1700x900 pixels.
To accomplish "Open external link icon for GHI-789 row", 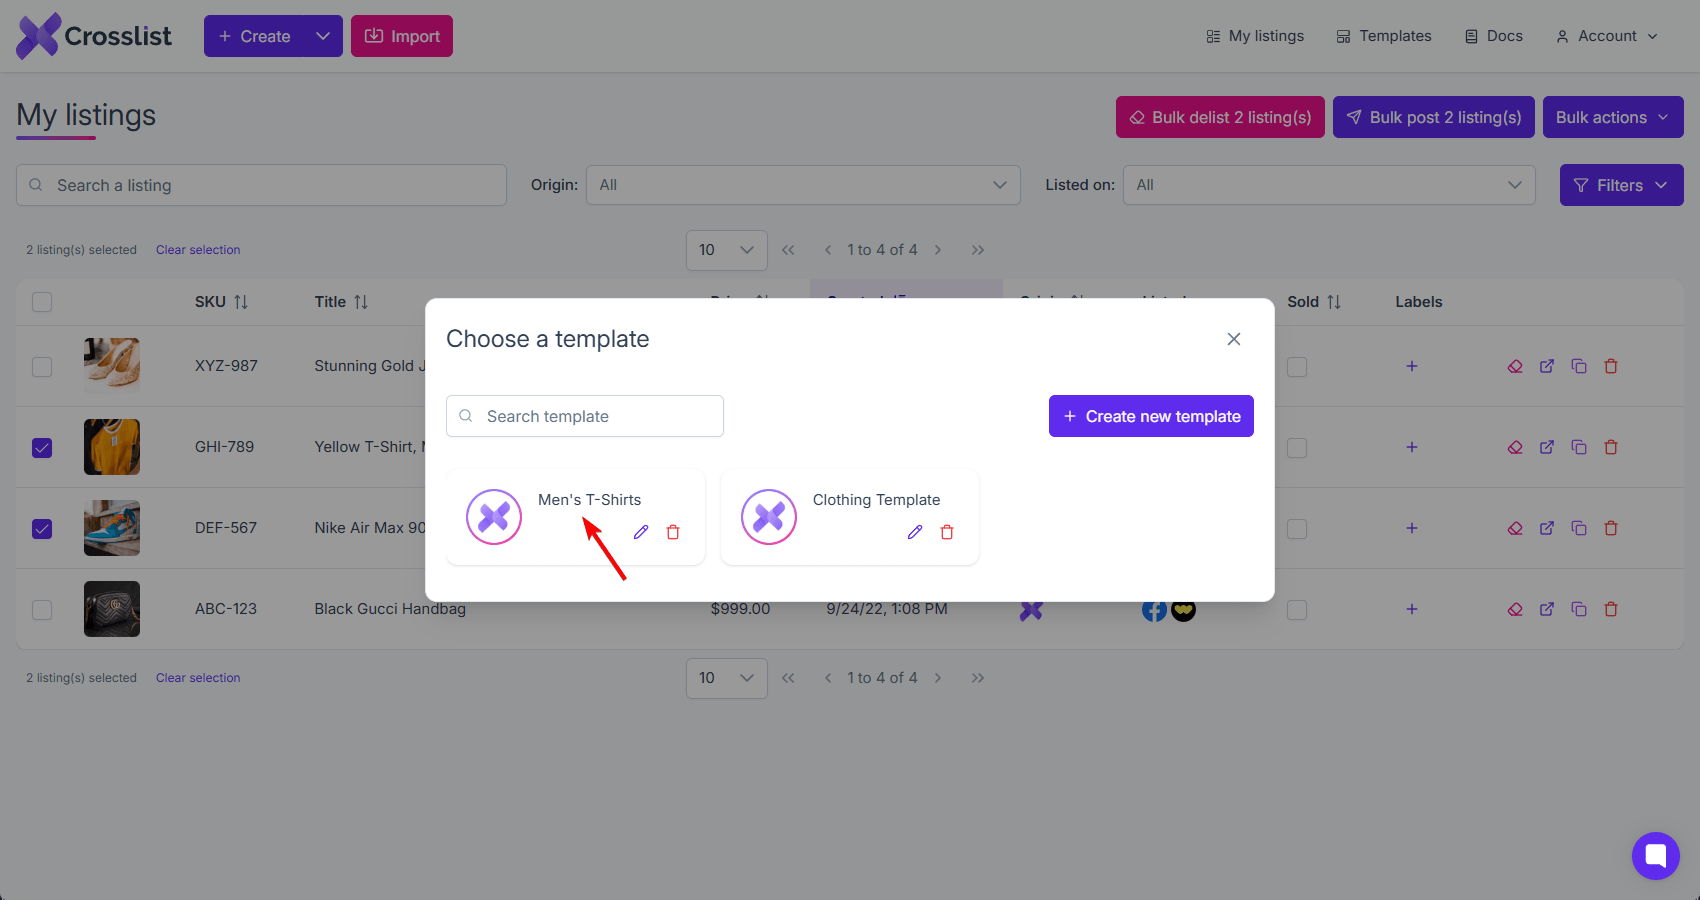I will tap(1547, 447).
